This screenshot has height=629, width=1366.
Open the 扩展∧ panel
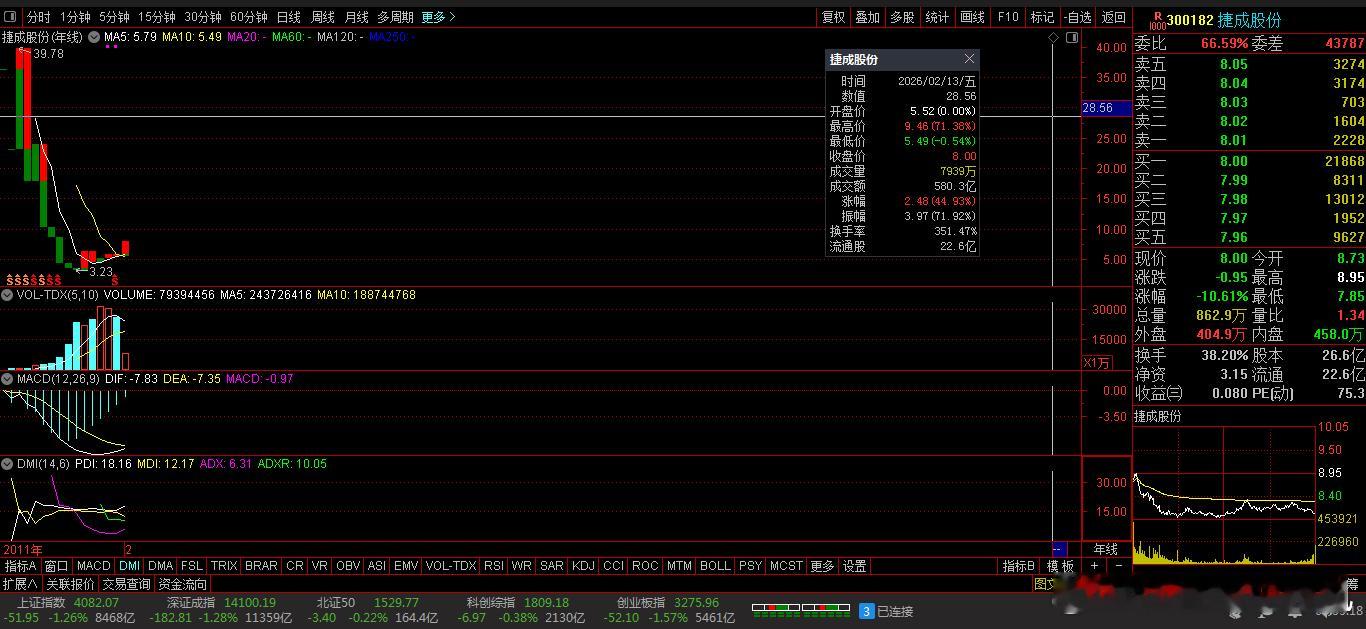20,584
